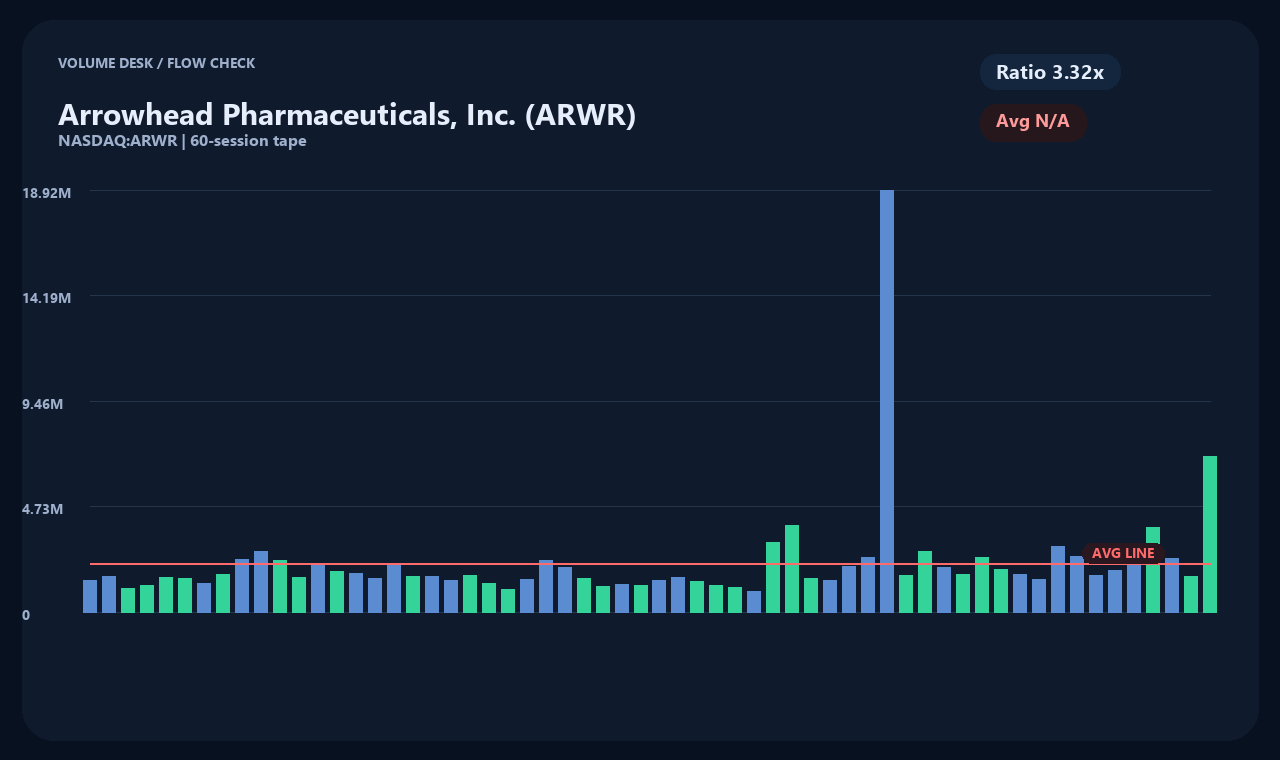Click the 9.46M axis label
The width and height of the screenshot is (1280, 760).
[x=43, y=404]
